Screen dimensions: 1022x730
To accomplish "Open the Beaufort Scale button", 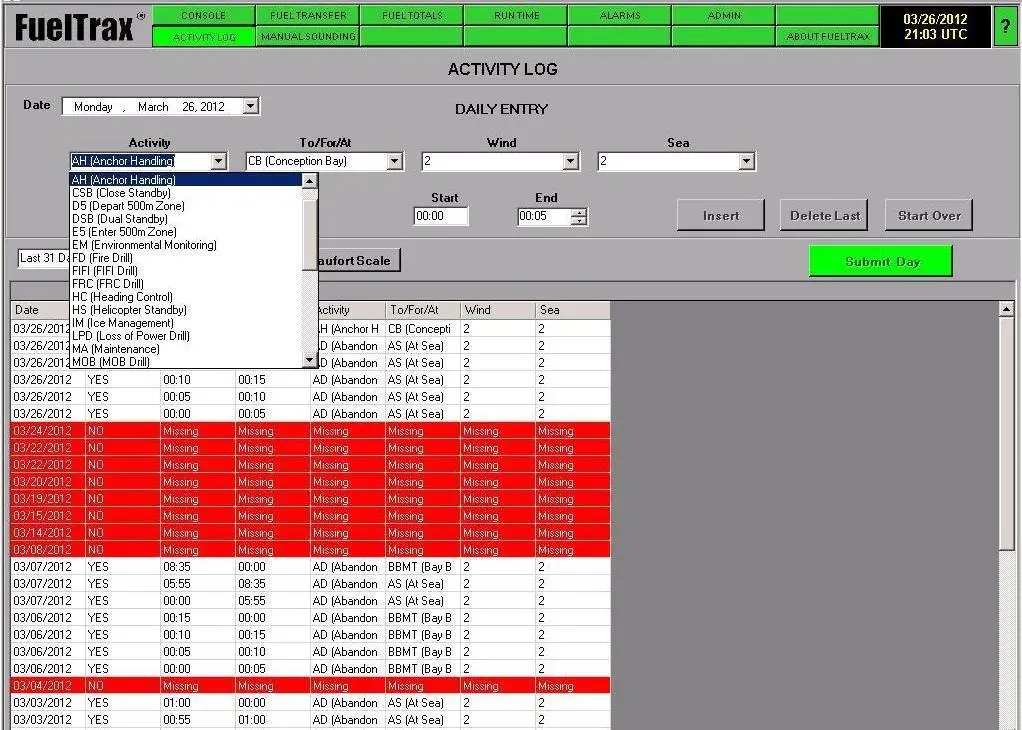I will (359, 261).
